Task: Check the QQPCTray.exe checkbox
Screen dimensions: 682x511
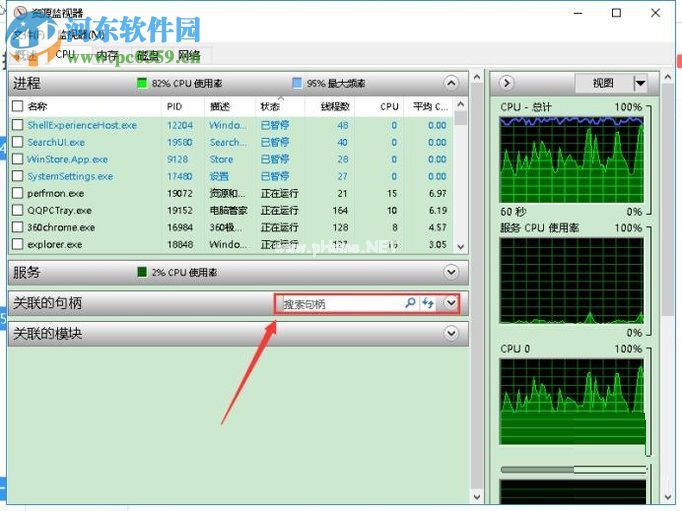Action: (x=17, y=210)
